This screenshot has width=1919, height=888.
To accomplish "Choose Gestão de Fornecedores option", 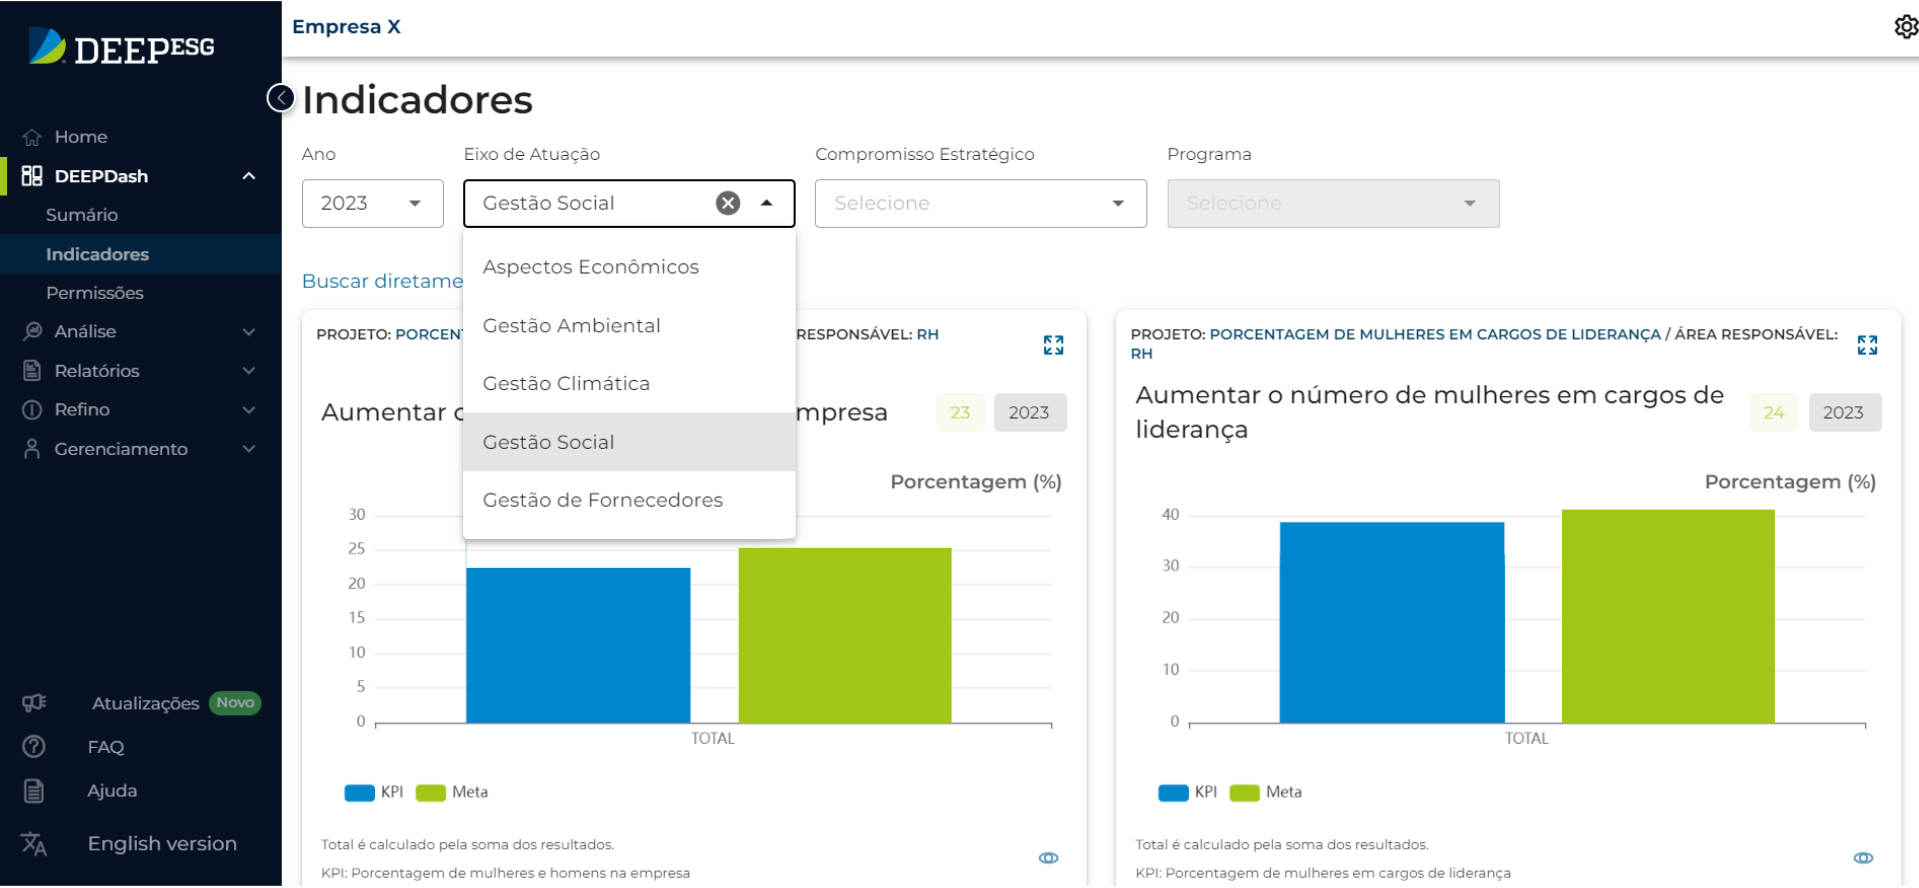I will (602, 500).
